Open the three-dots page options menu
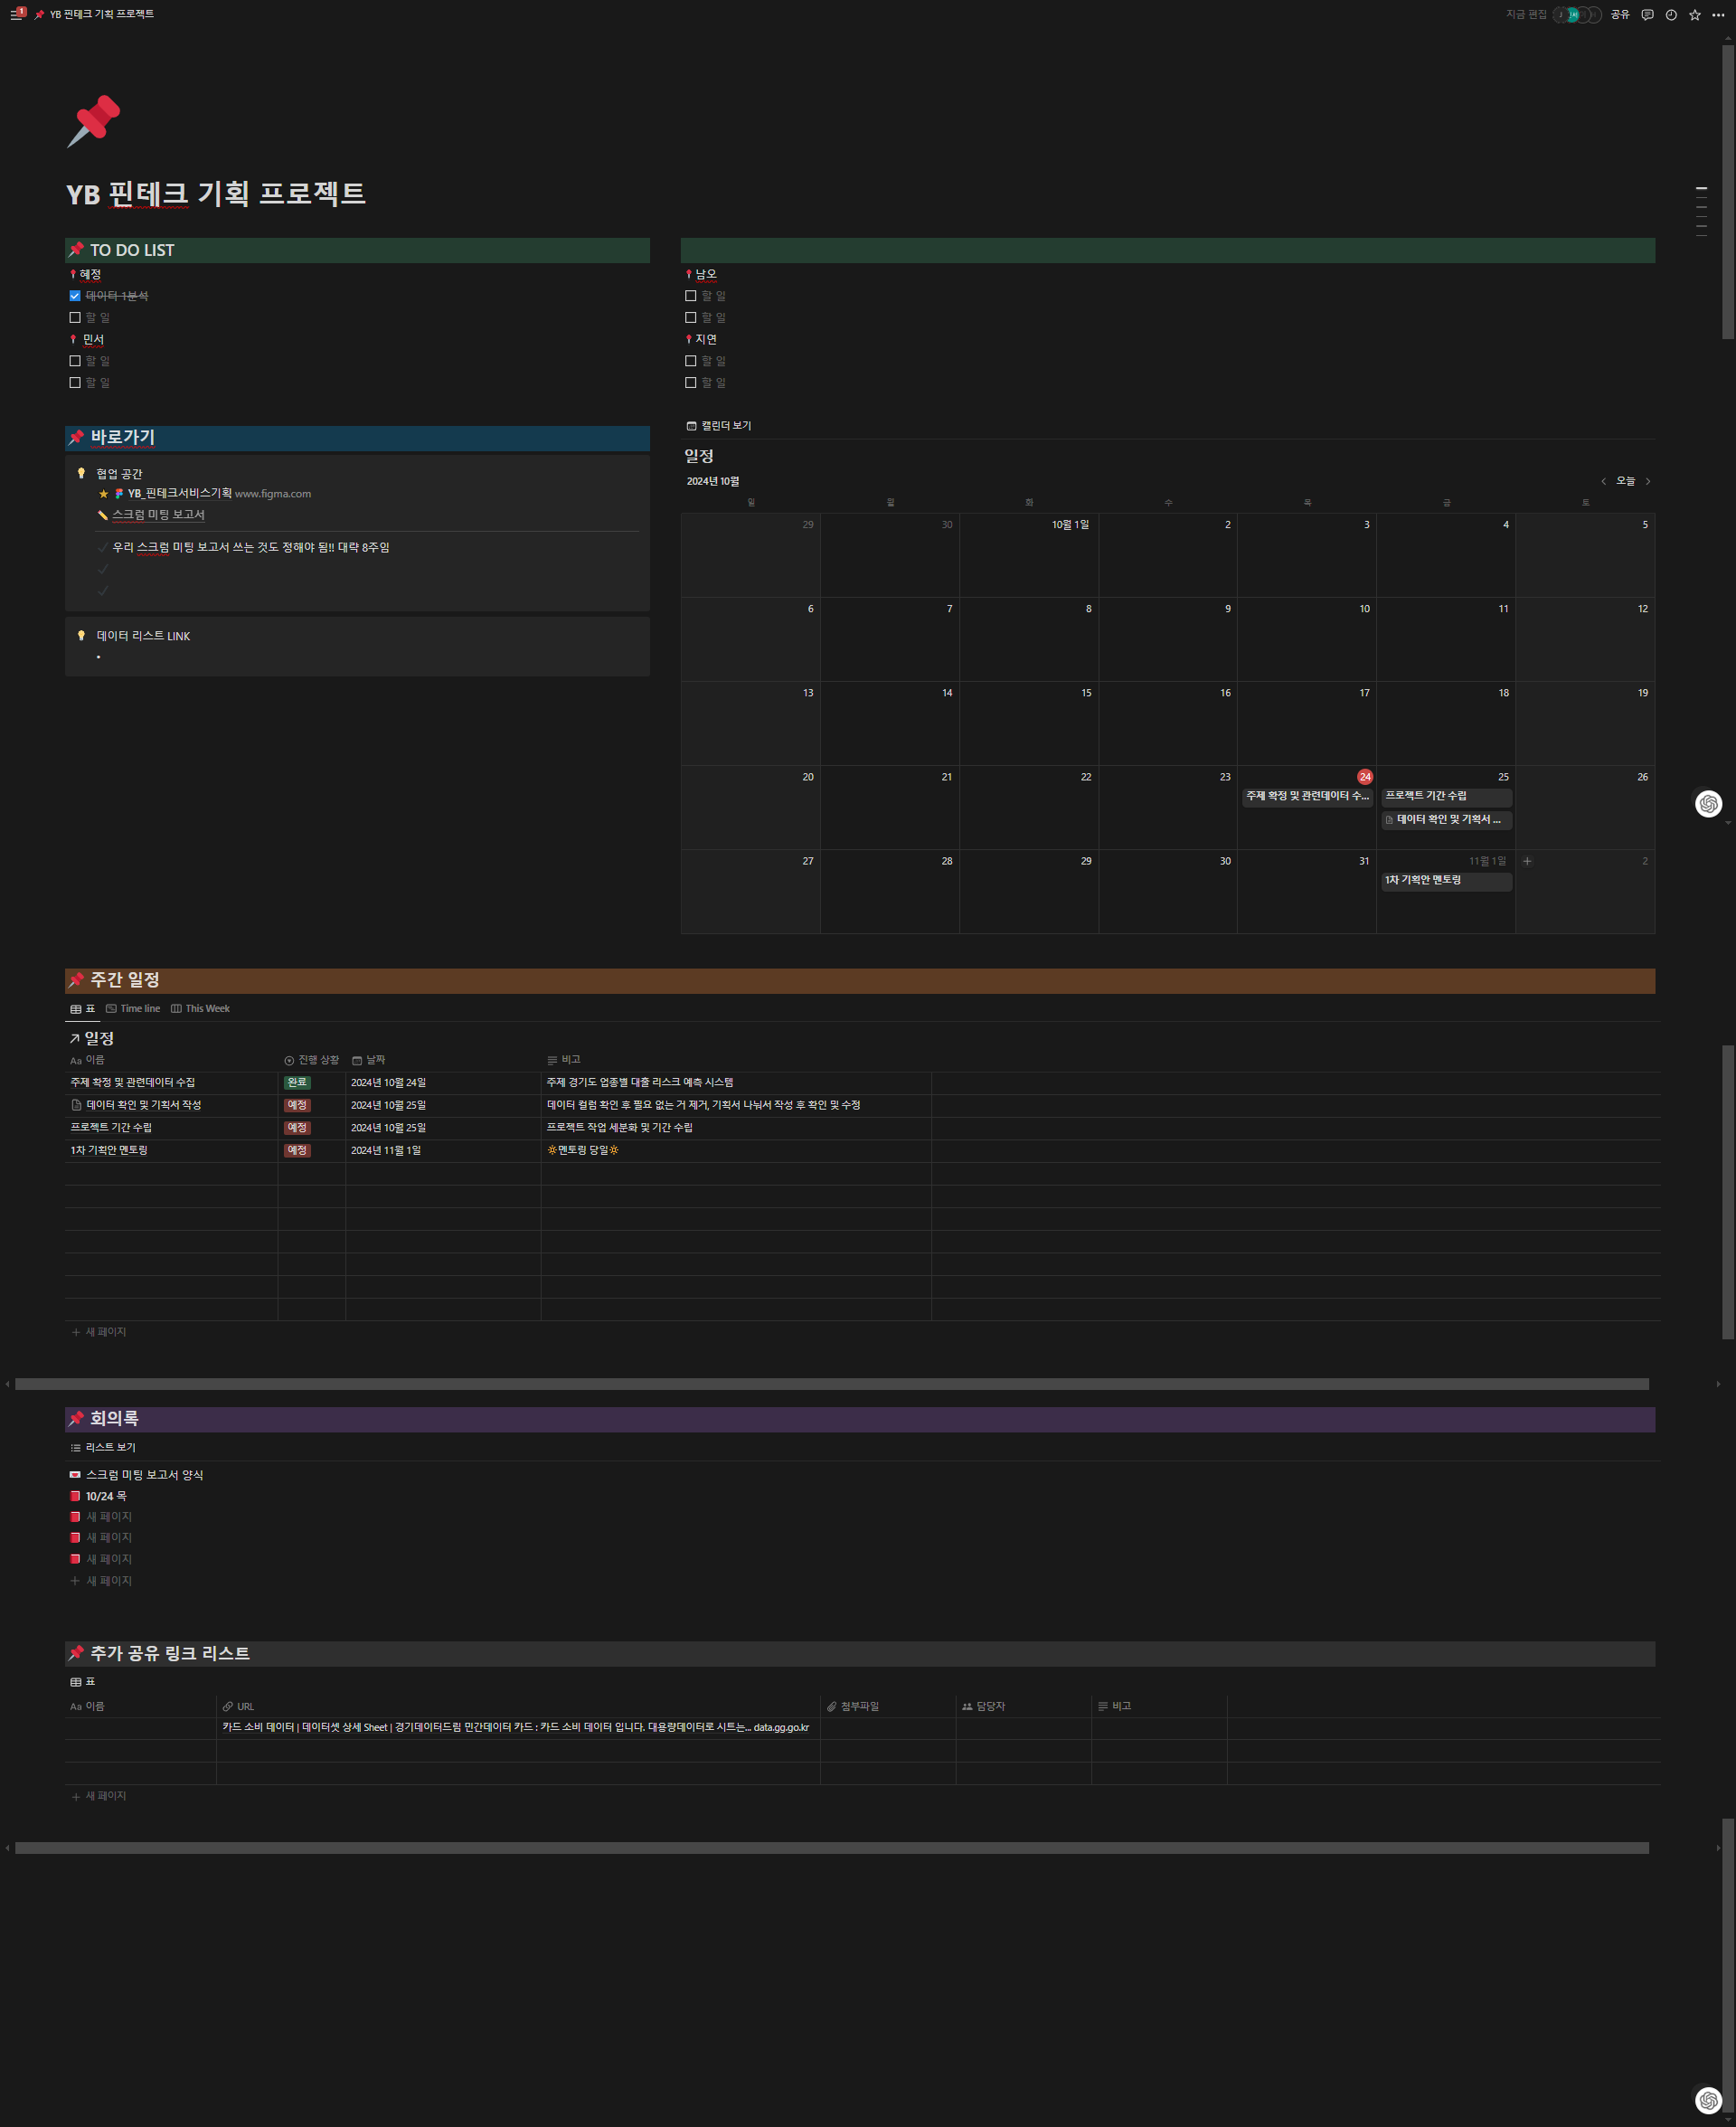The height and width of the screenshot is (2127, 1736). point(1718,15)
